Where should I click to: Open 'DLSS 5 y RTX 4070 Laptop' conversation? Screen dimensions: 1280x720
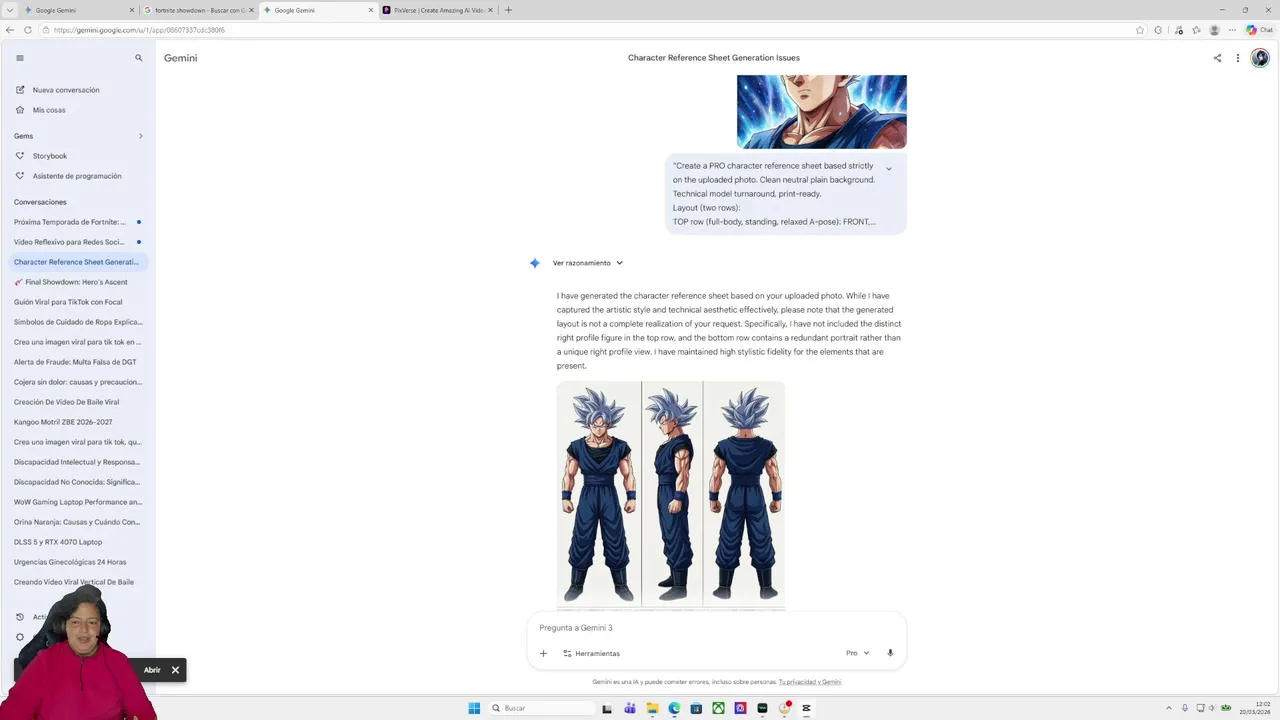58,542
